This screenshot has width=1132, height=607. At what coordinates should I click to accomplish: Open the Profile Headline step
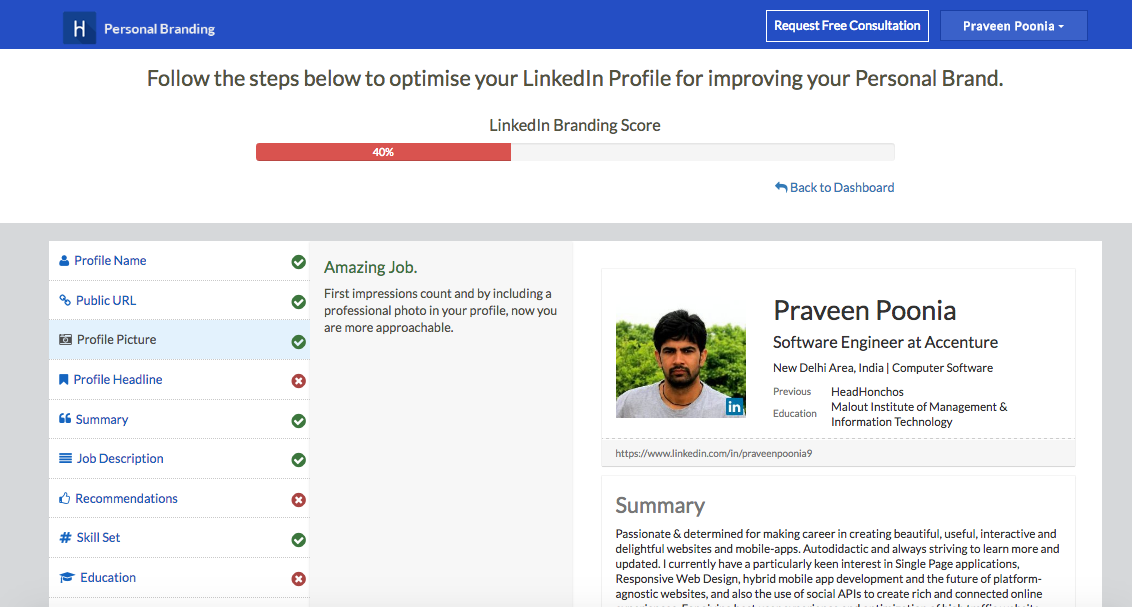click(179, 380)
